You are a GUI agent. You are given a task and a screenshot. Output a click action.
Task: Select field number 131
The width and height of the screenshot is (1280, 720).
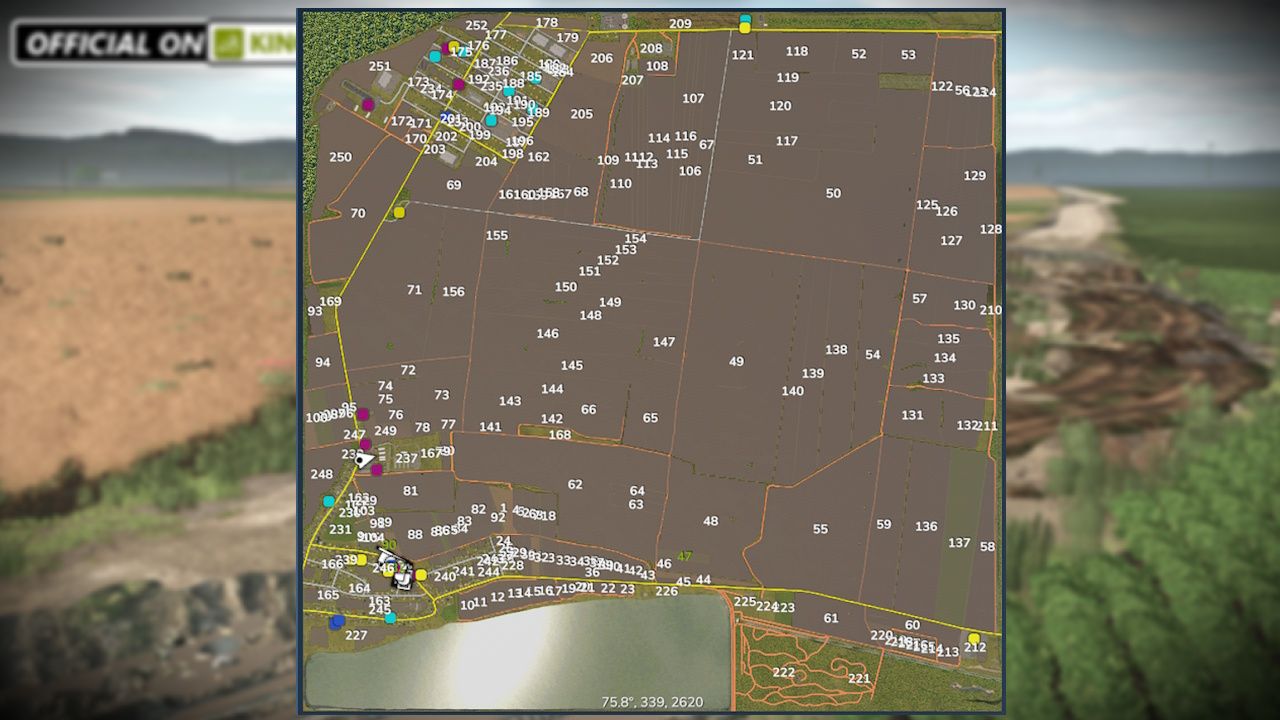[912, 415]
